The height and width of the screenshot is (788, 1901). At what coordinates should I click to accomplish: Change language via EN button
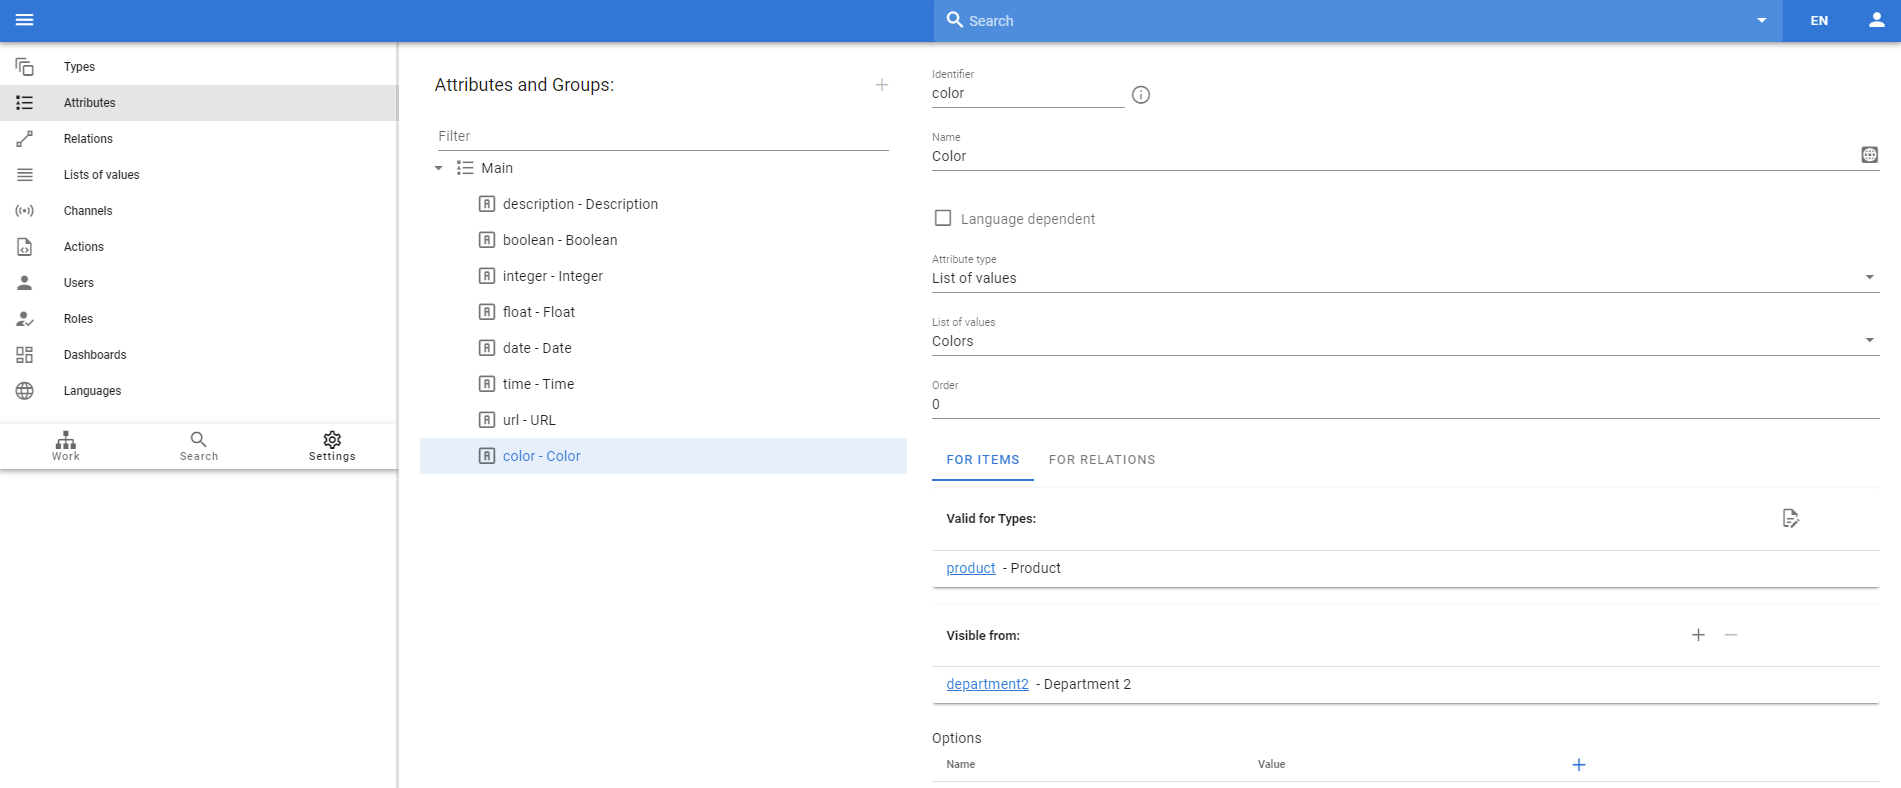click(1819, 20)
